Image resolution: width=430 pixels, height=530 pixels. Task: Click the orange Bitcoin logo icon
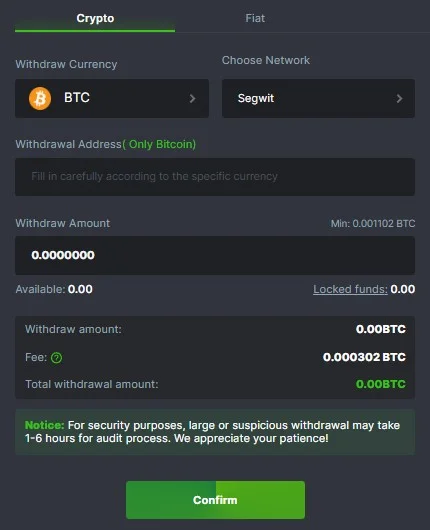click(x=40, y=98)
